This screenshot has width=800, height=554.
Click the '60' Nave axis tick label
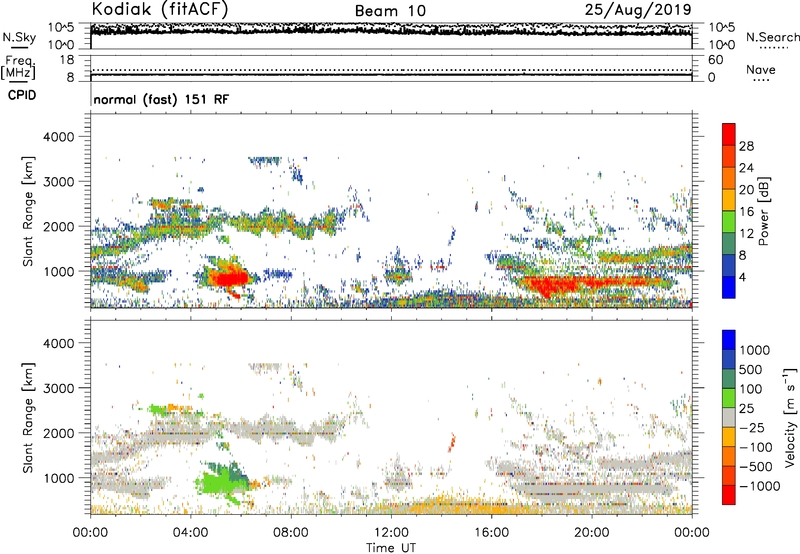(715, 60)
